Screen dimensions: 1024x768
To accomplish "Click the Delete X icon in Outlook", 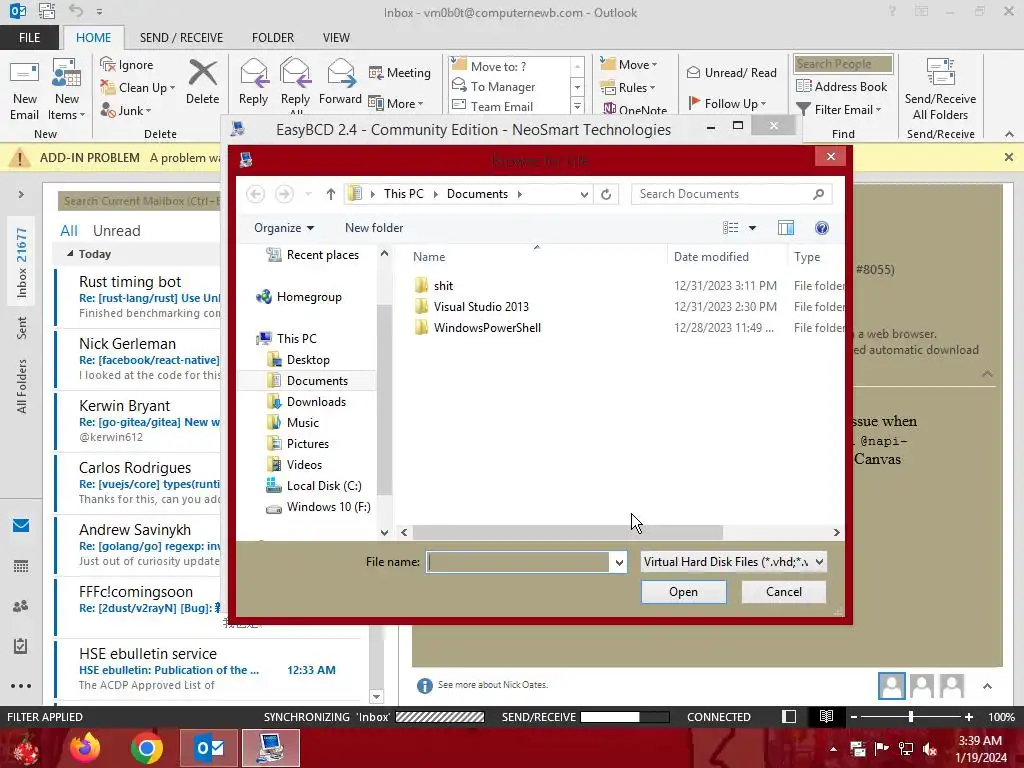I will pyautogui.click(x=202, y=82).
